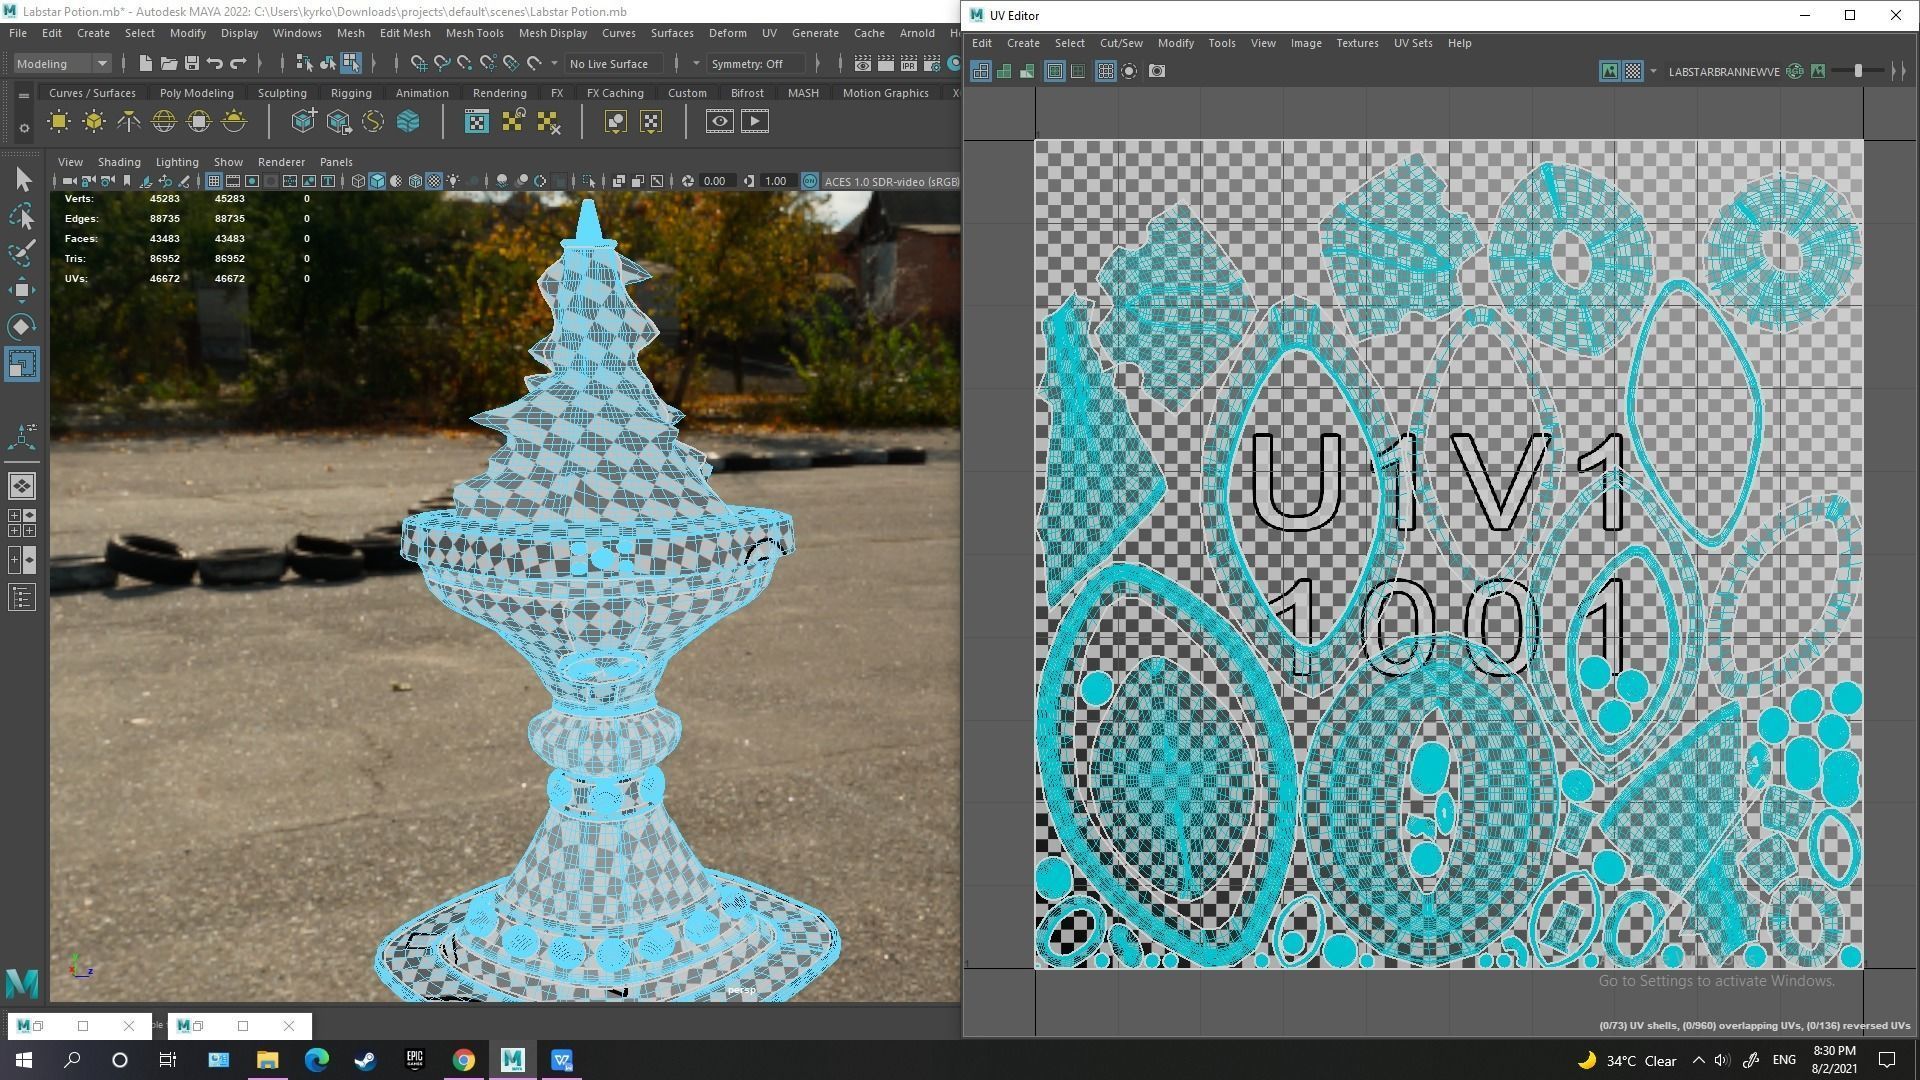Open the Cut/Sew menu
Viewport: 1920px width, 1080px height.
pos(1120,43)
